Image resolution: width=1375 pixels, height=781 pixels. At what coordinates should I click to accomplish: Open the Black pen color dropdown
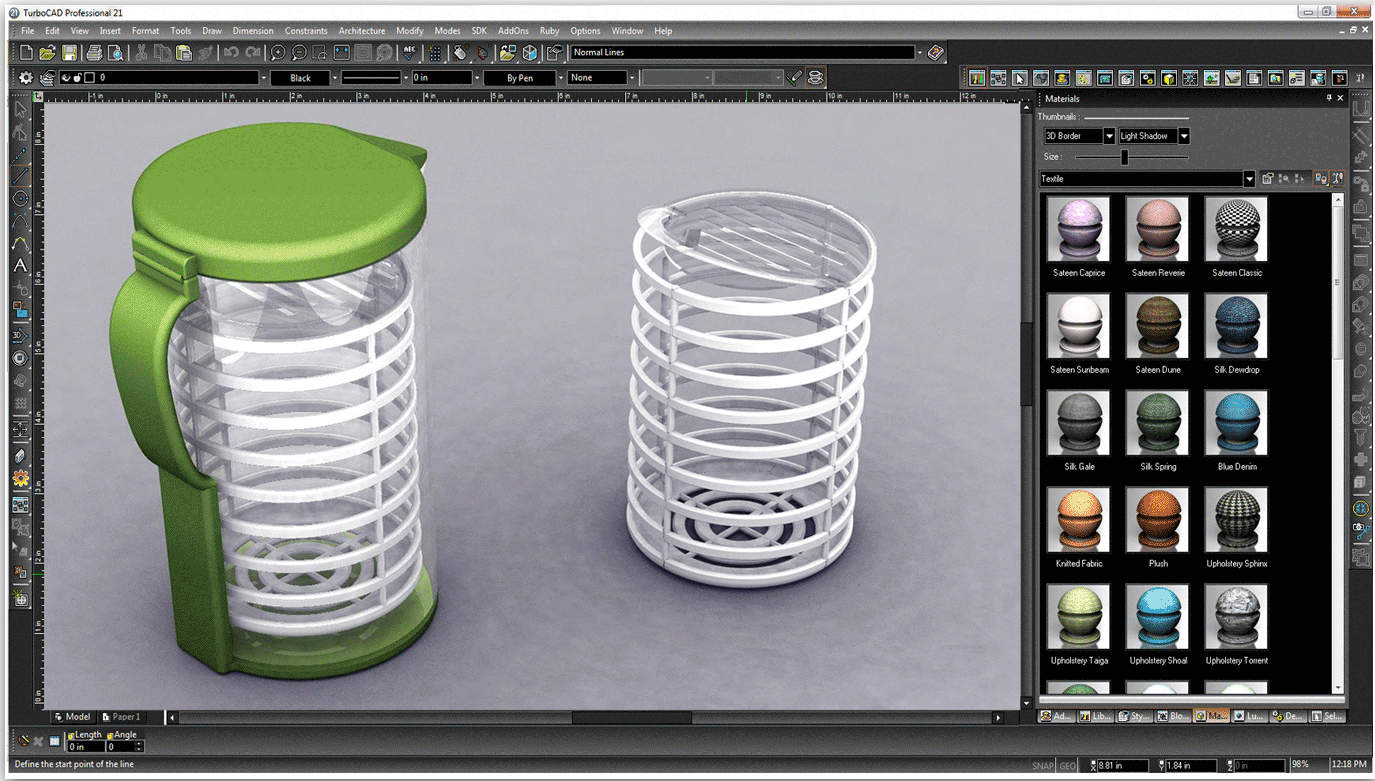point(335,77)
